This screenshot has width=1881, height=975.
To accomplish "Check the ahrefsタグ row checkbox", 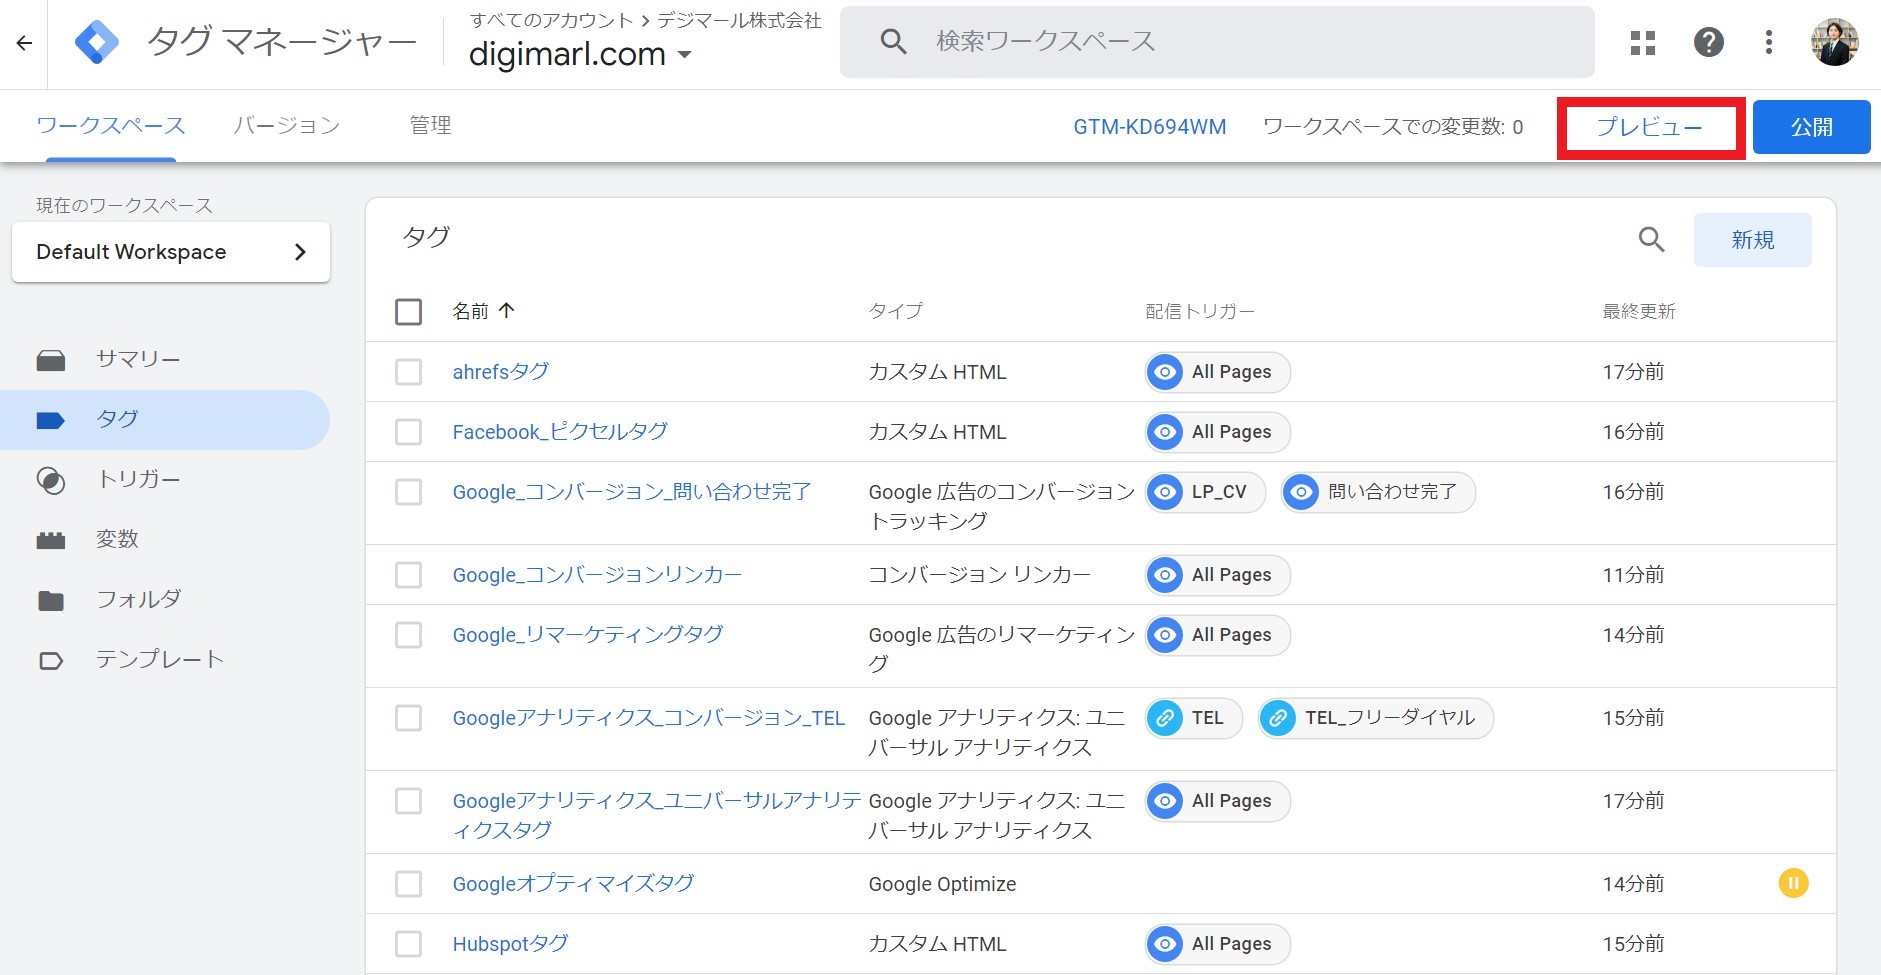I will point(408,372).
